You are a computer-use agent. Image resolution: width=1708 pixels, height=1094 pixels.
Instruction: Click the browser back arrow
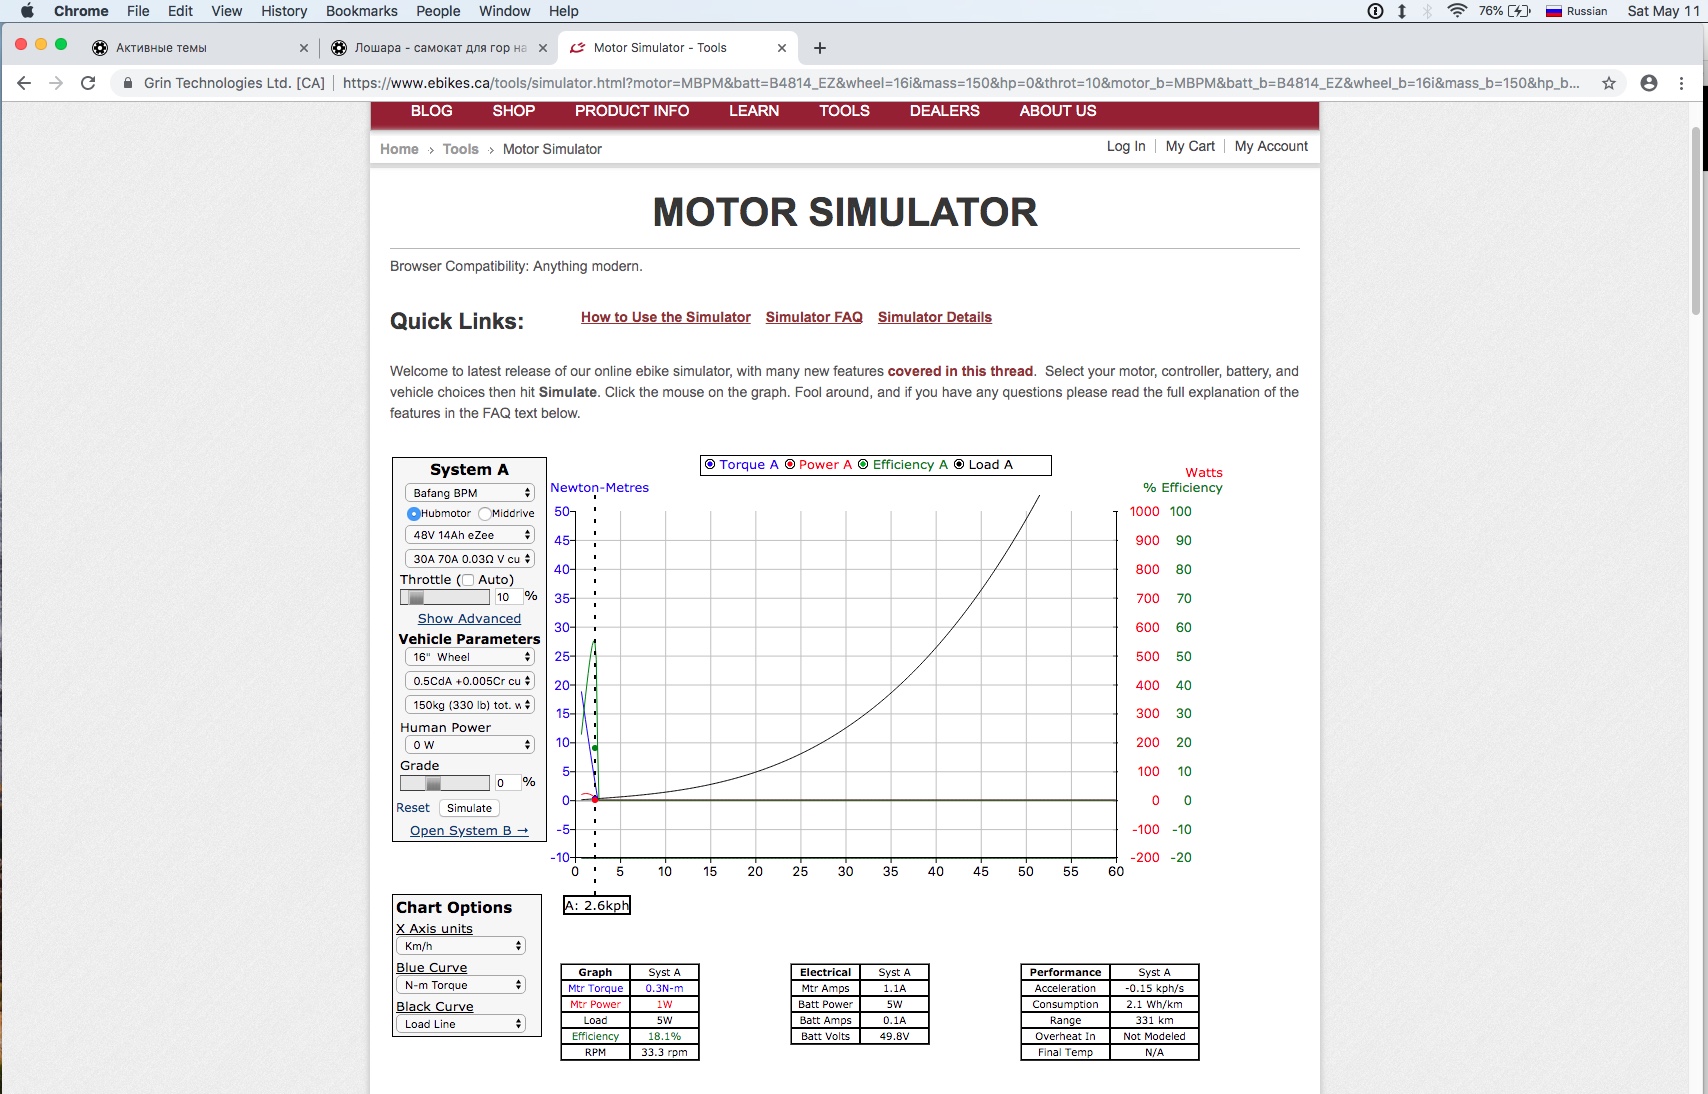click(24, 83)
